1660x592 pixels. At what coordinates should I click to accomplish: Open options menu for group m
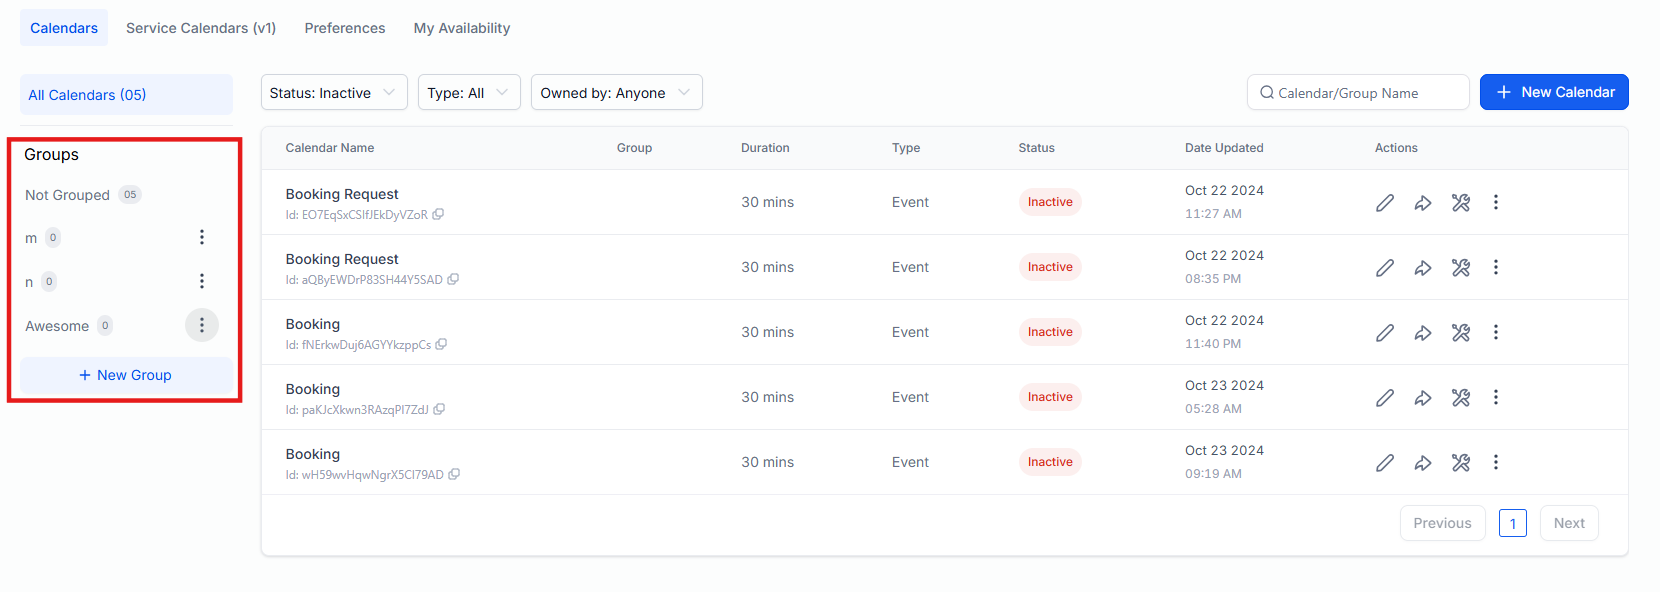click(202, 237)
